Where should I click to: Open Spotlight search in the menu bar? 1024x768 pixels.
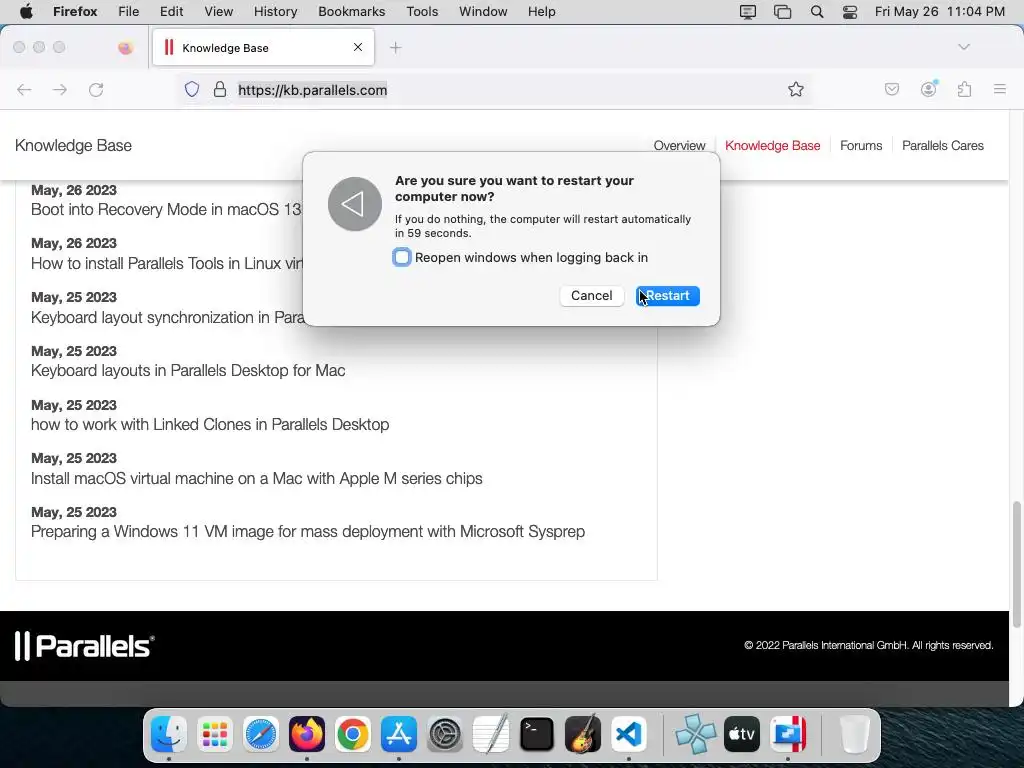click(816, 12)
